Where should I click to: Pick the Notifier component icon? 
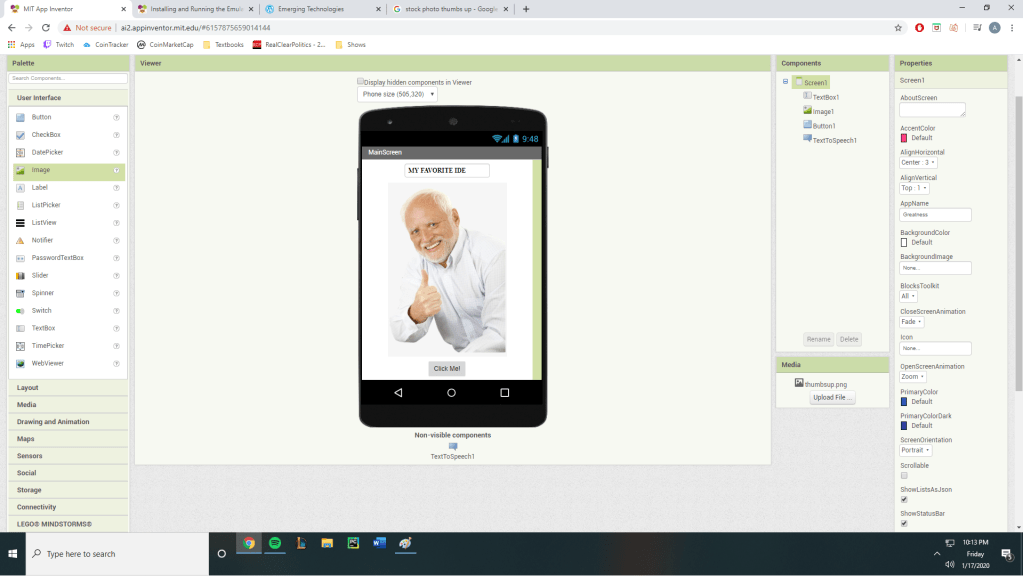20,240
